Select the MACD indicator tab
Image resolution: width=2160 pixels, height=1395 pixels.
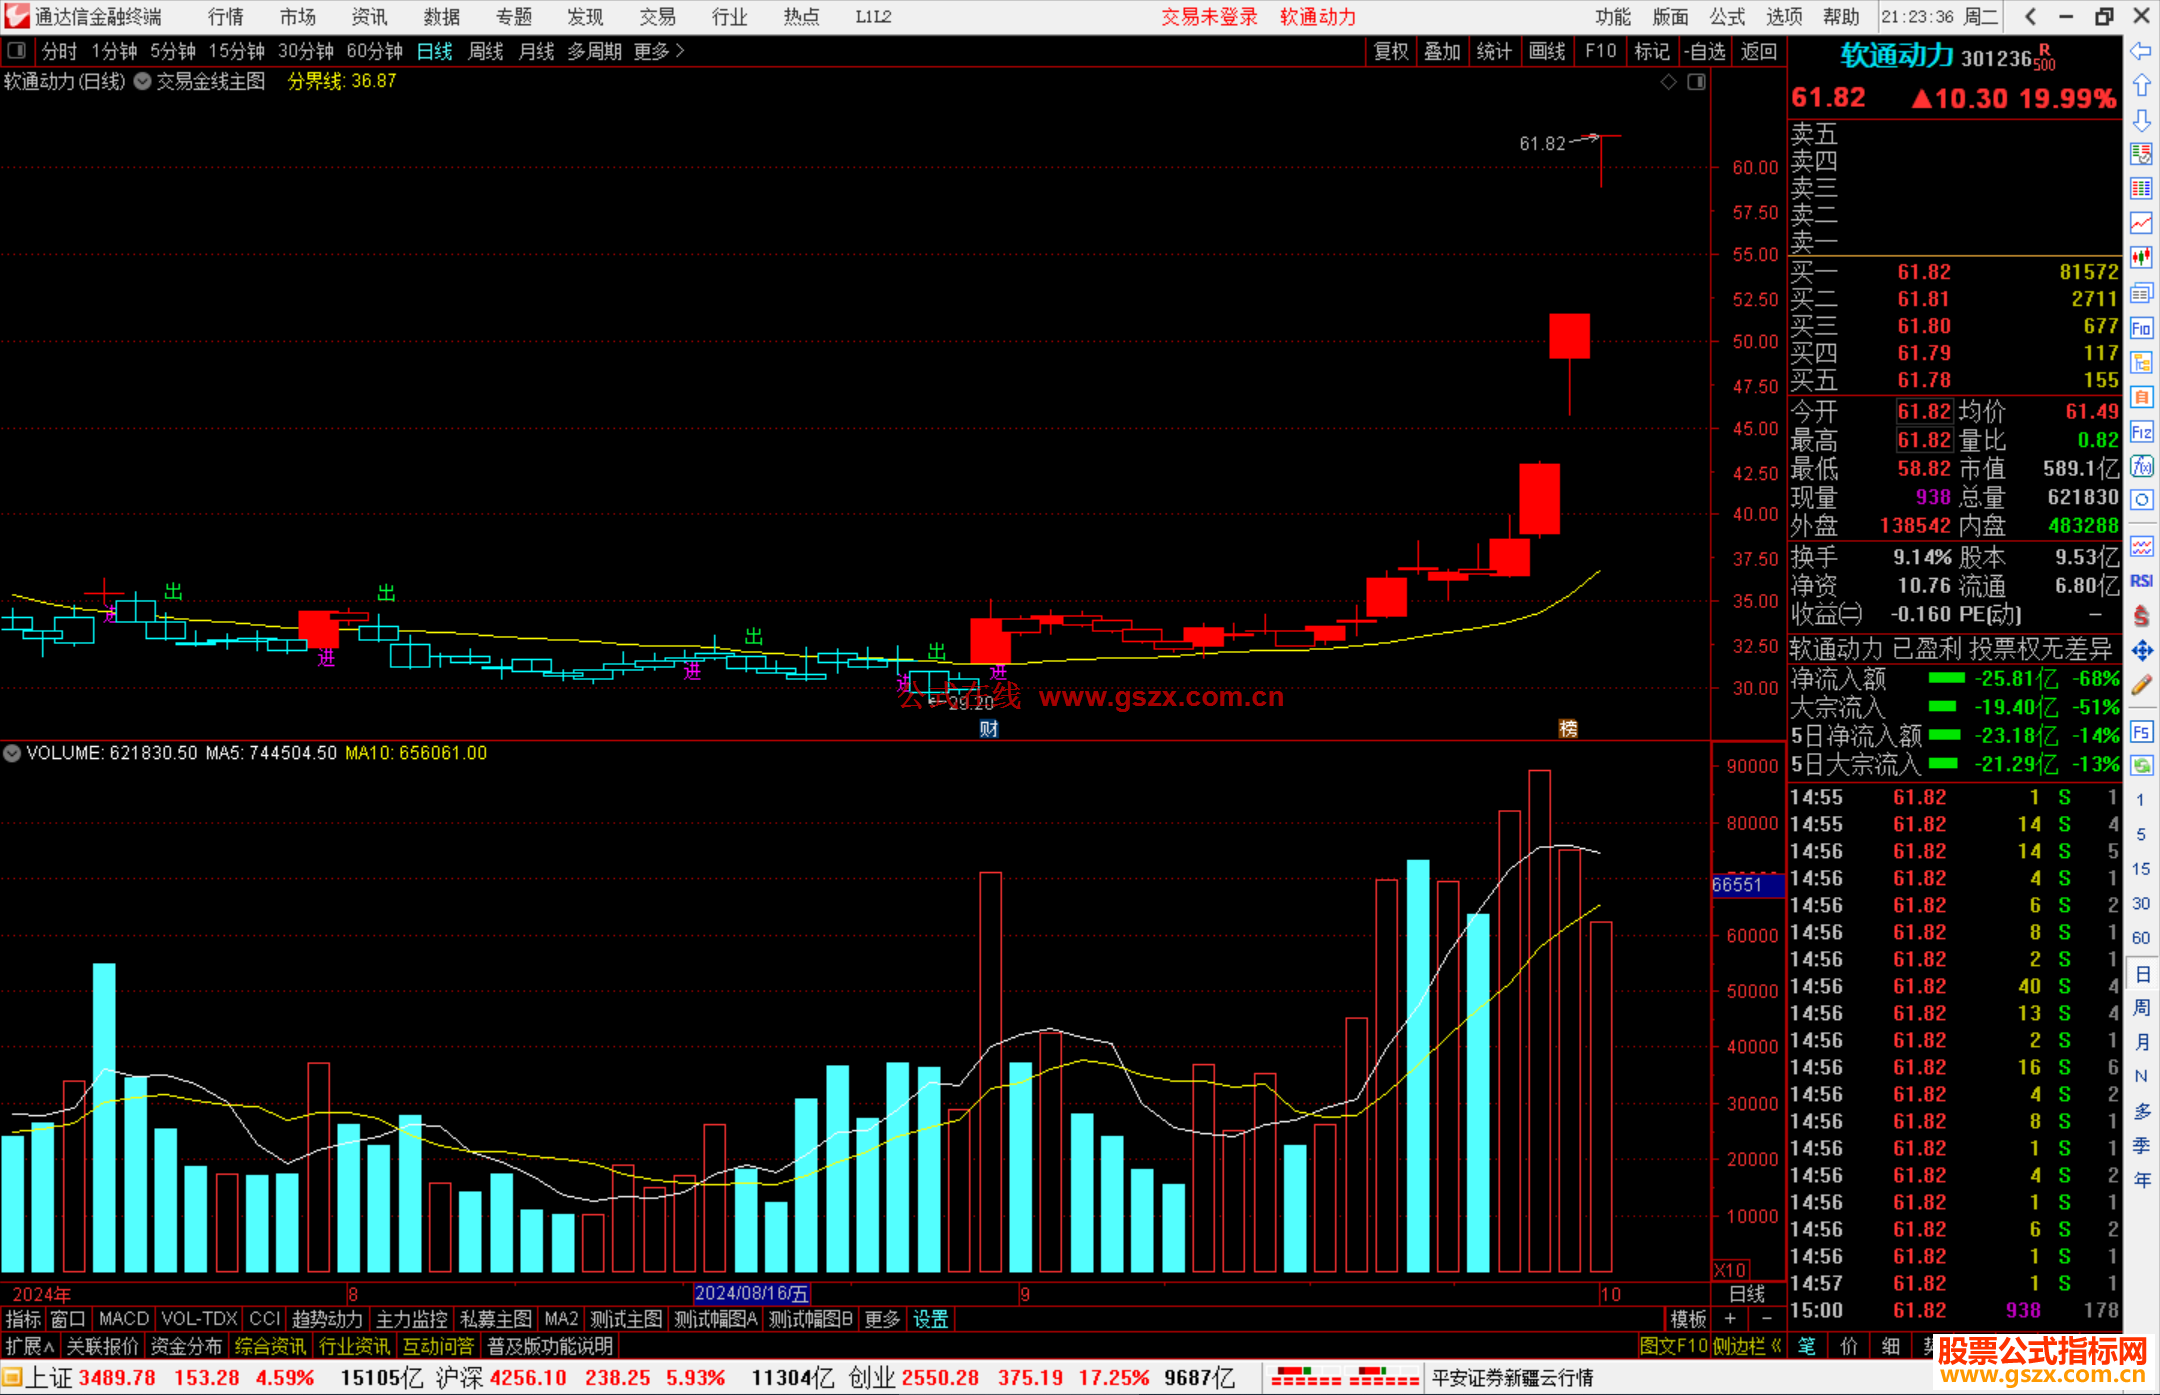point(124,1319)
